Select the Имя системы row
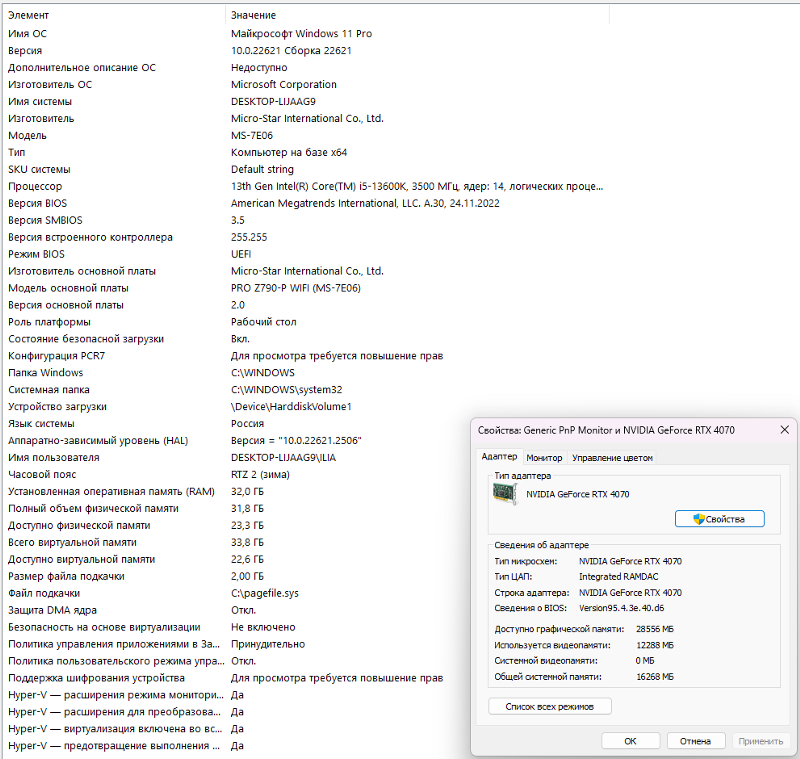 tap(306, 102)
